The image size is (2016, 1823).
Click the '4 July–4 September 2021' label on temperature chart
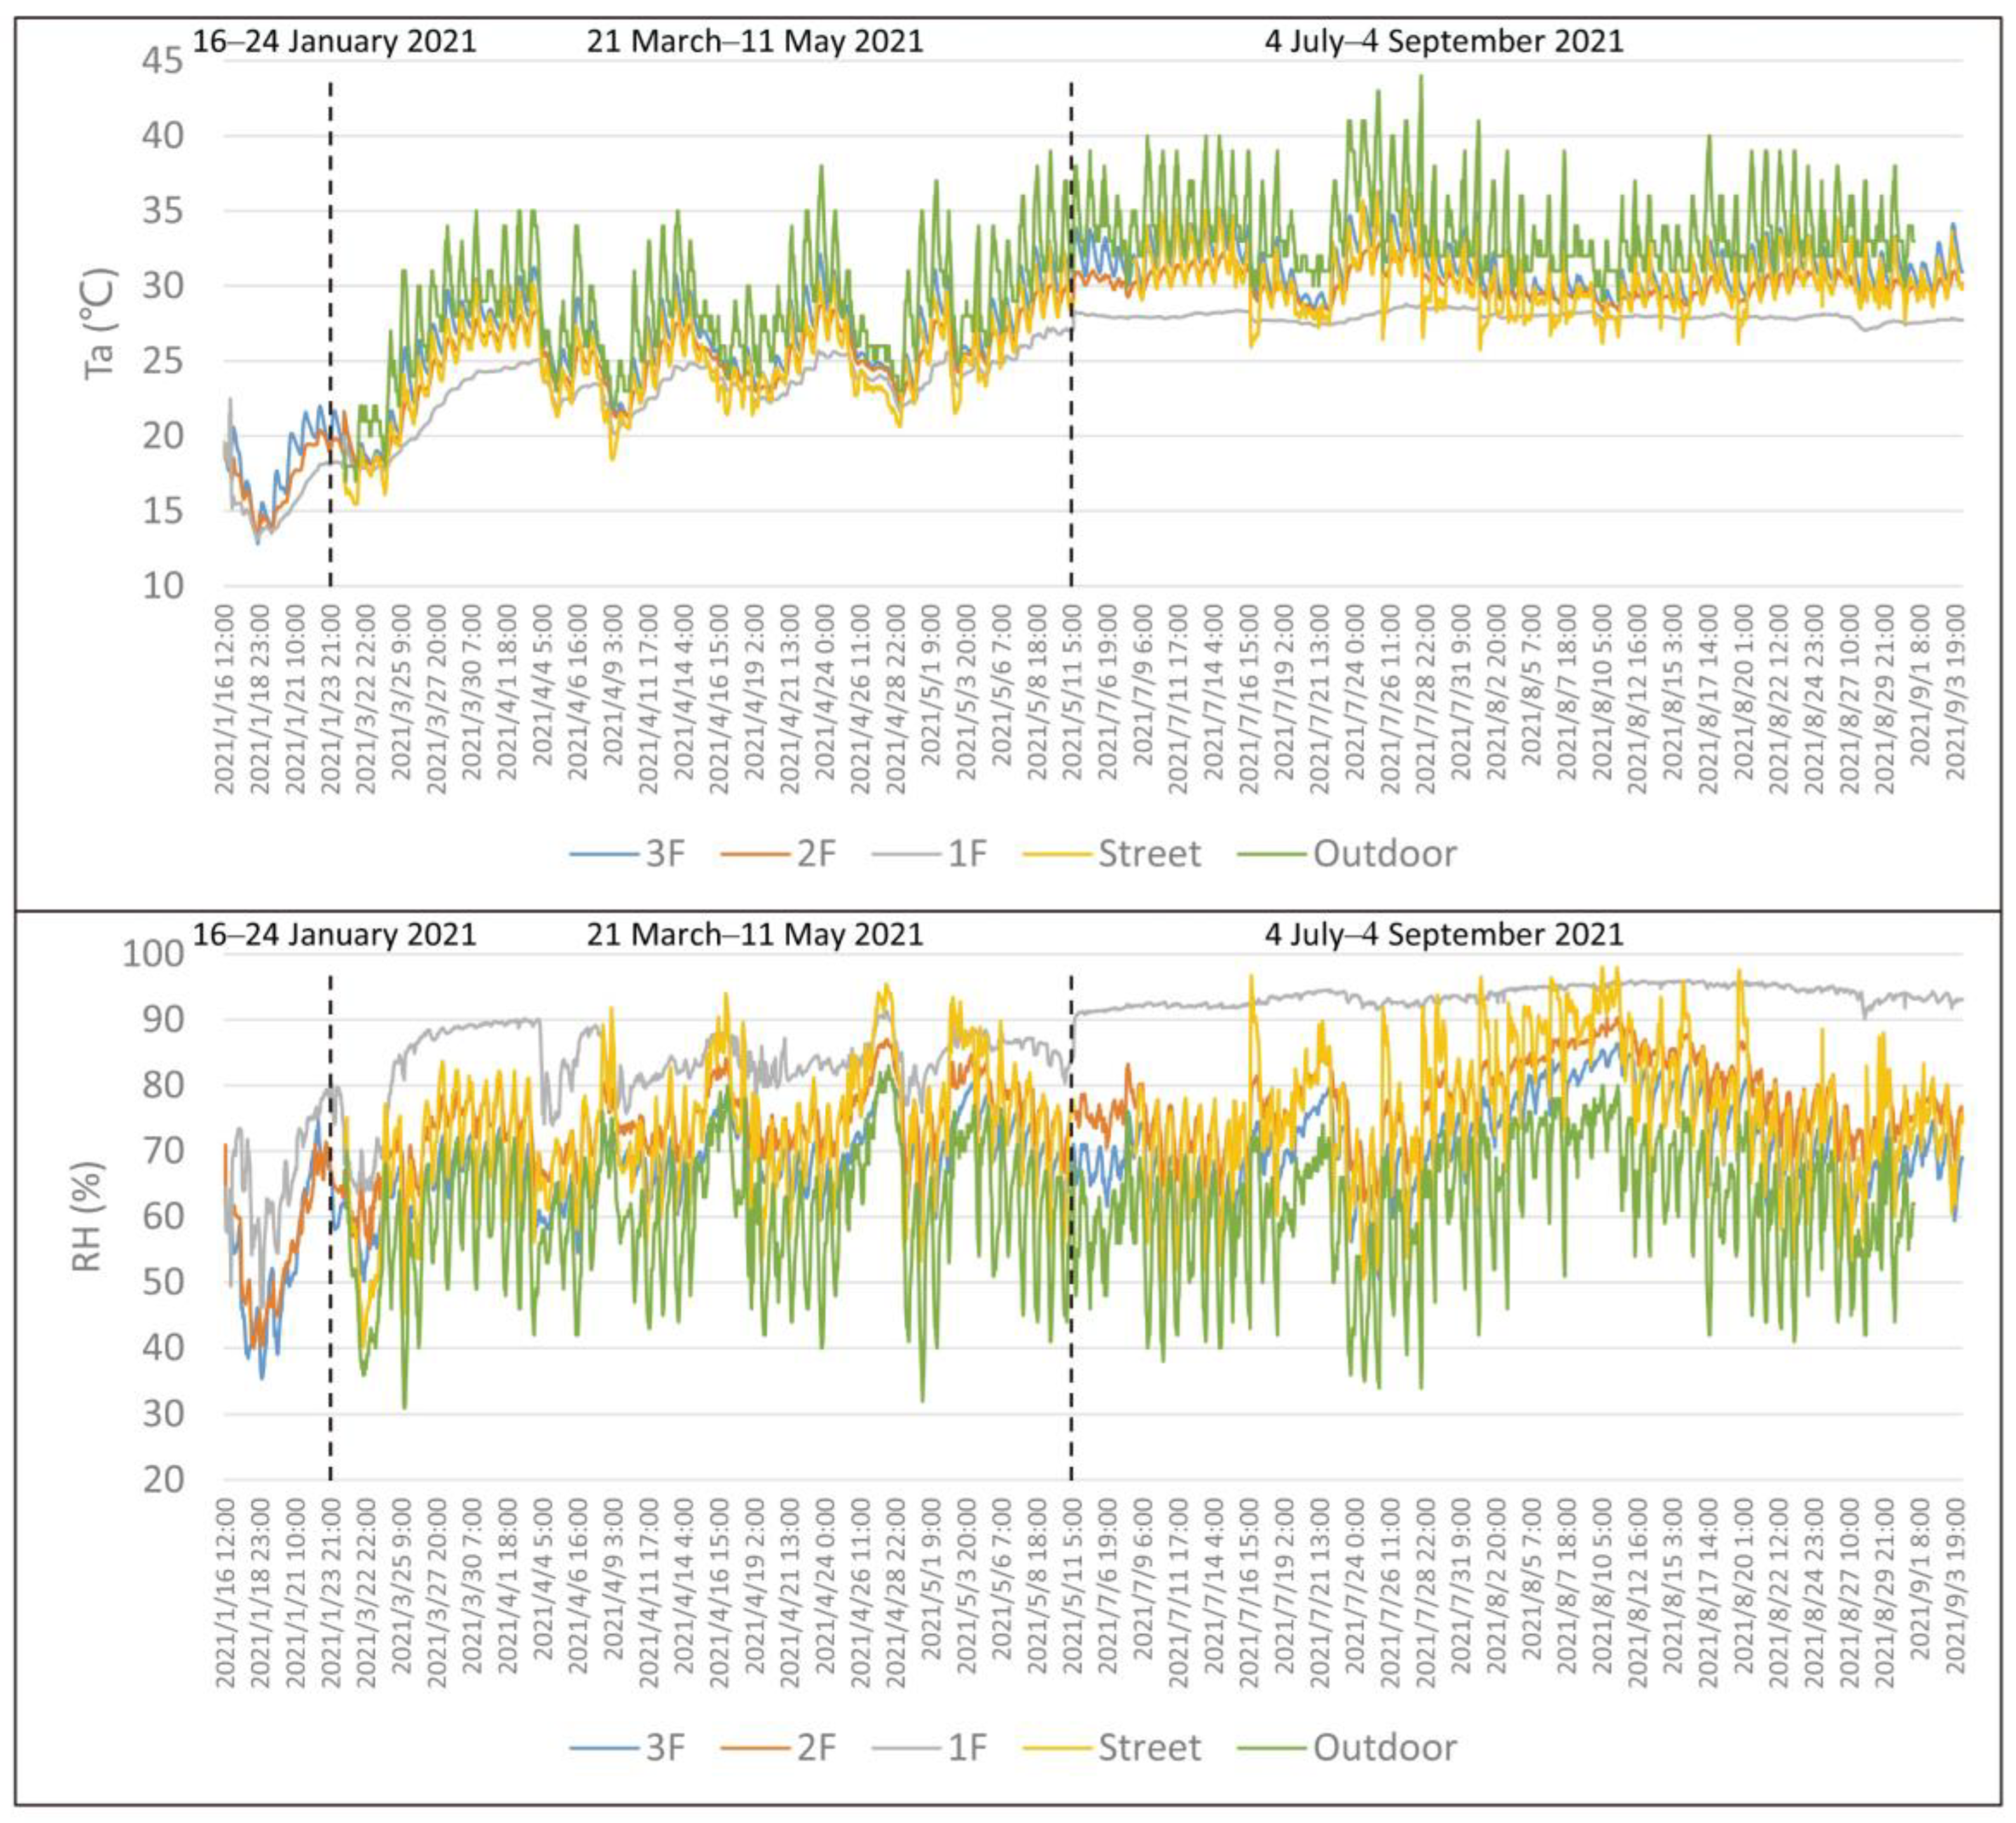[1444, 41]
